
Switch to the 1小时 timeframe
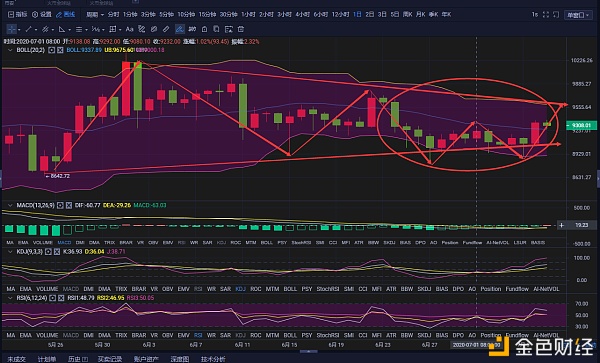point(248,15)
